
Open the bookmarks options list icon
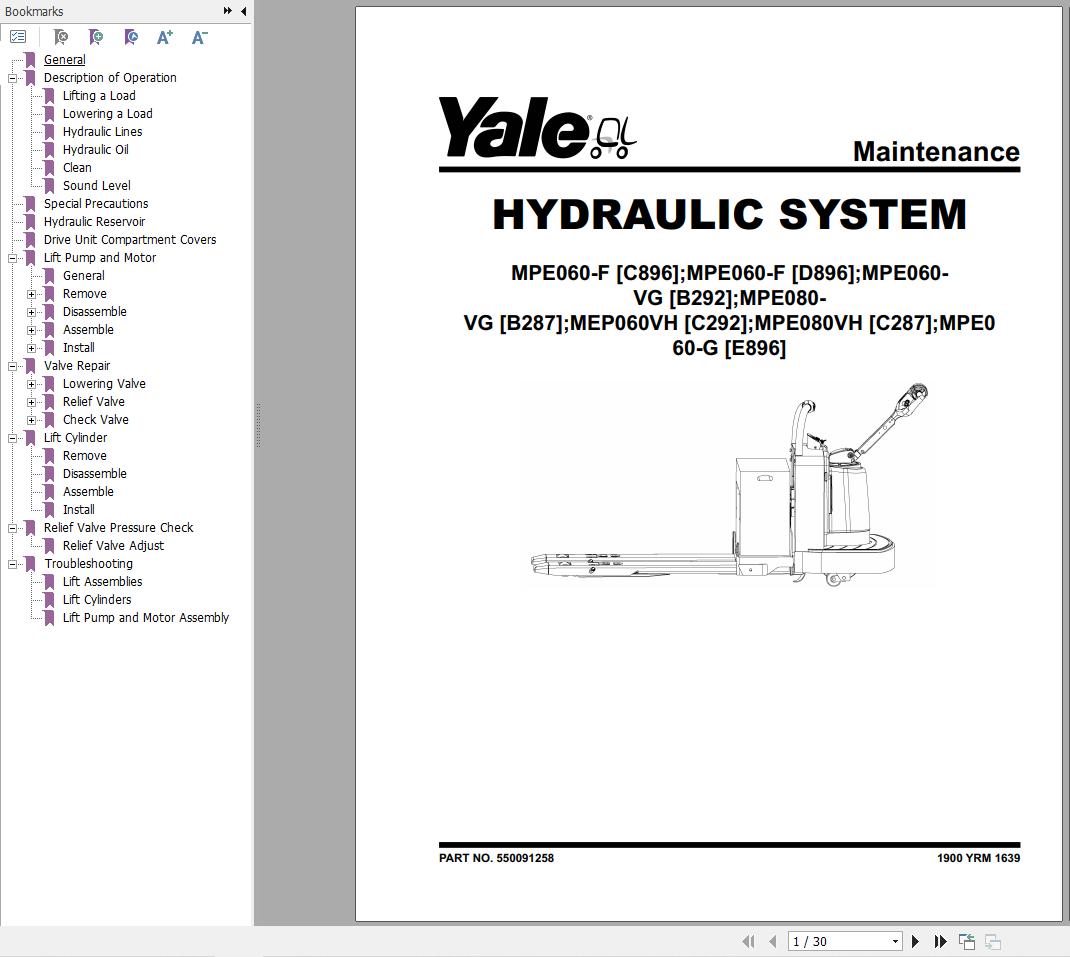pos(18,37)
